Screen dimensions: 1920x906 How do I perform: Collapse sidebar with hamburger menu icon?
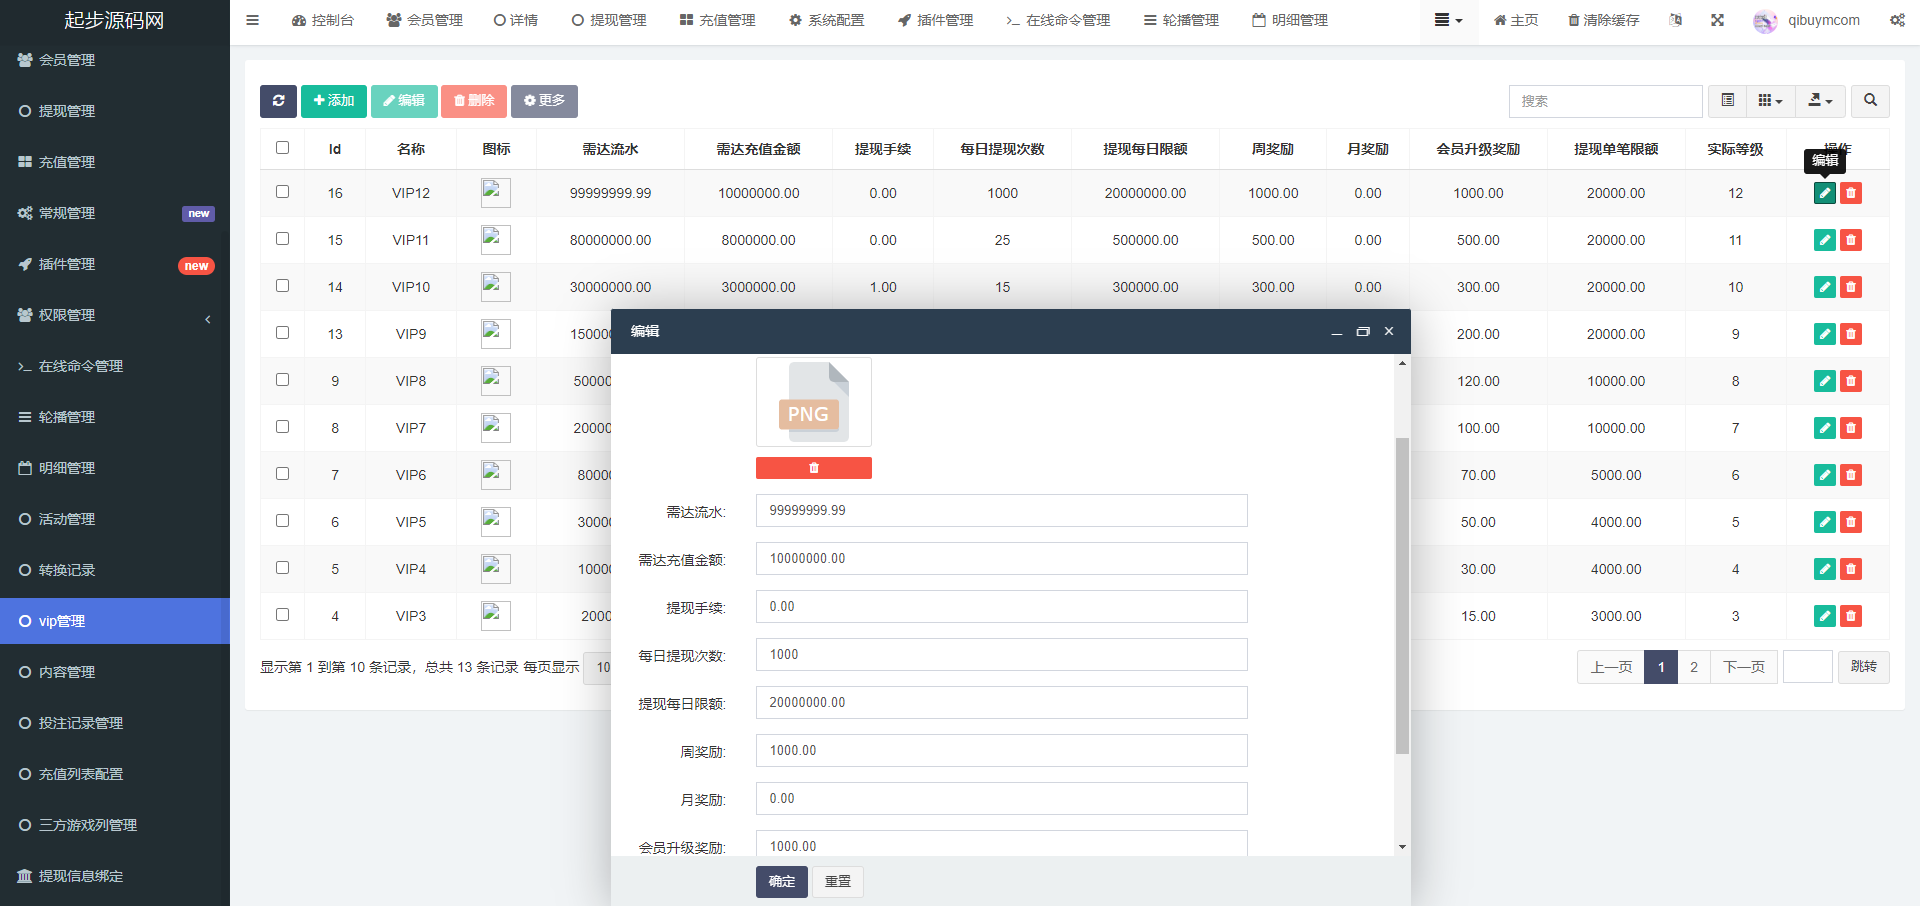252,20
